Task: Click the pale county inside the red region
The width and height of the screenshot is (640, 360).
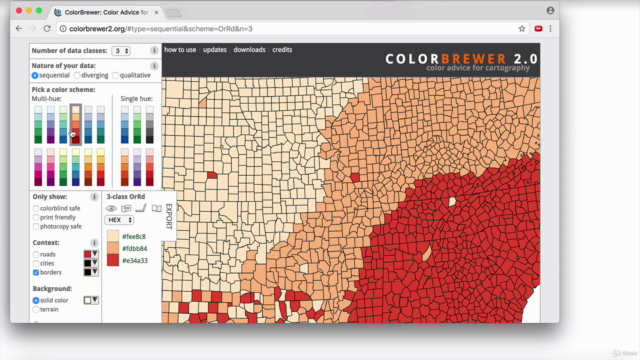Action: 452,202
